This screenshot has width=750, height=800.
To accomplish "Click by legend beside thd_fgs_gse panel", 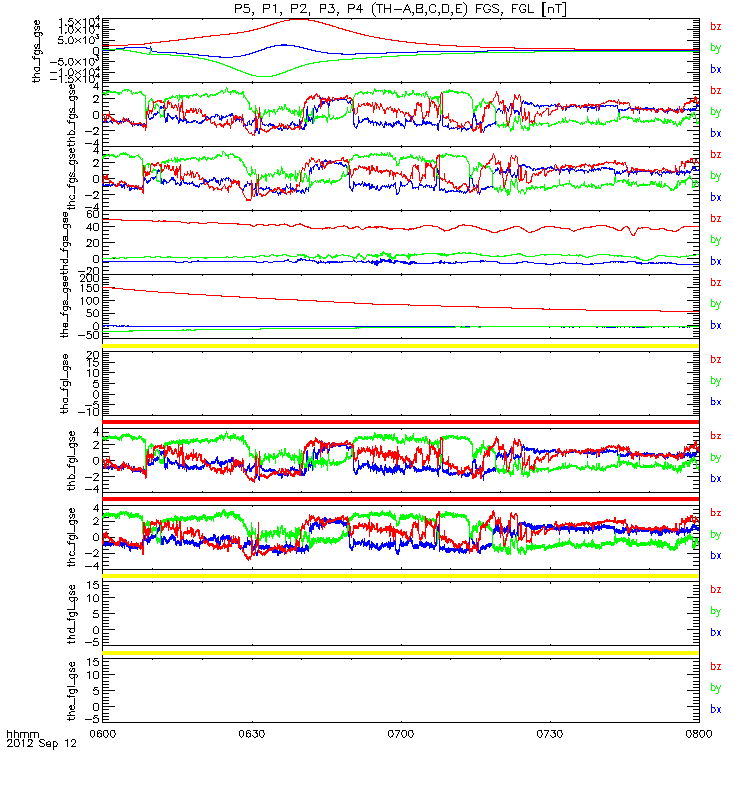I will (x=716, y=240).
